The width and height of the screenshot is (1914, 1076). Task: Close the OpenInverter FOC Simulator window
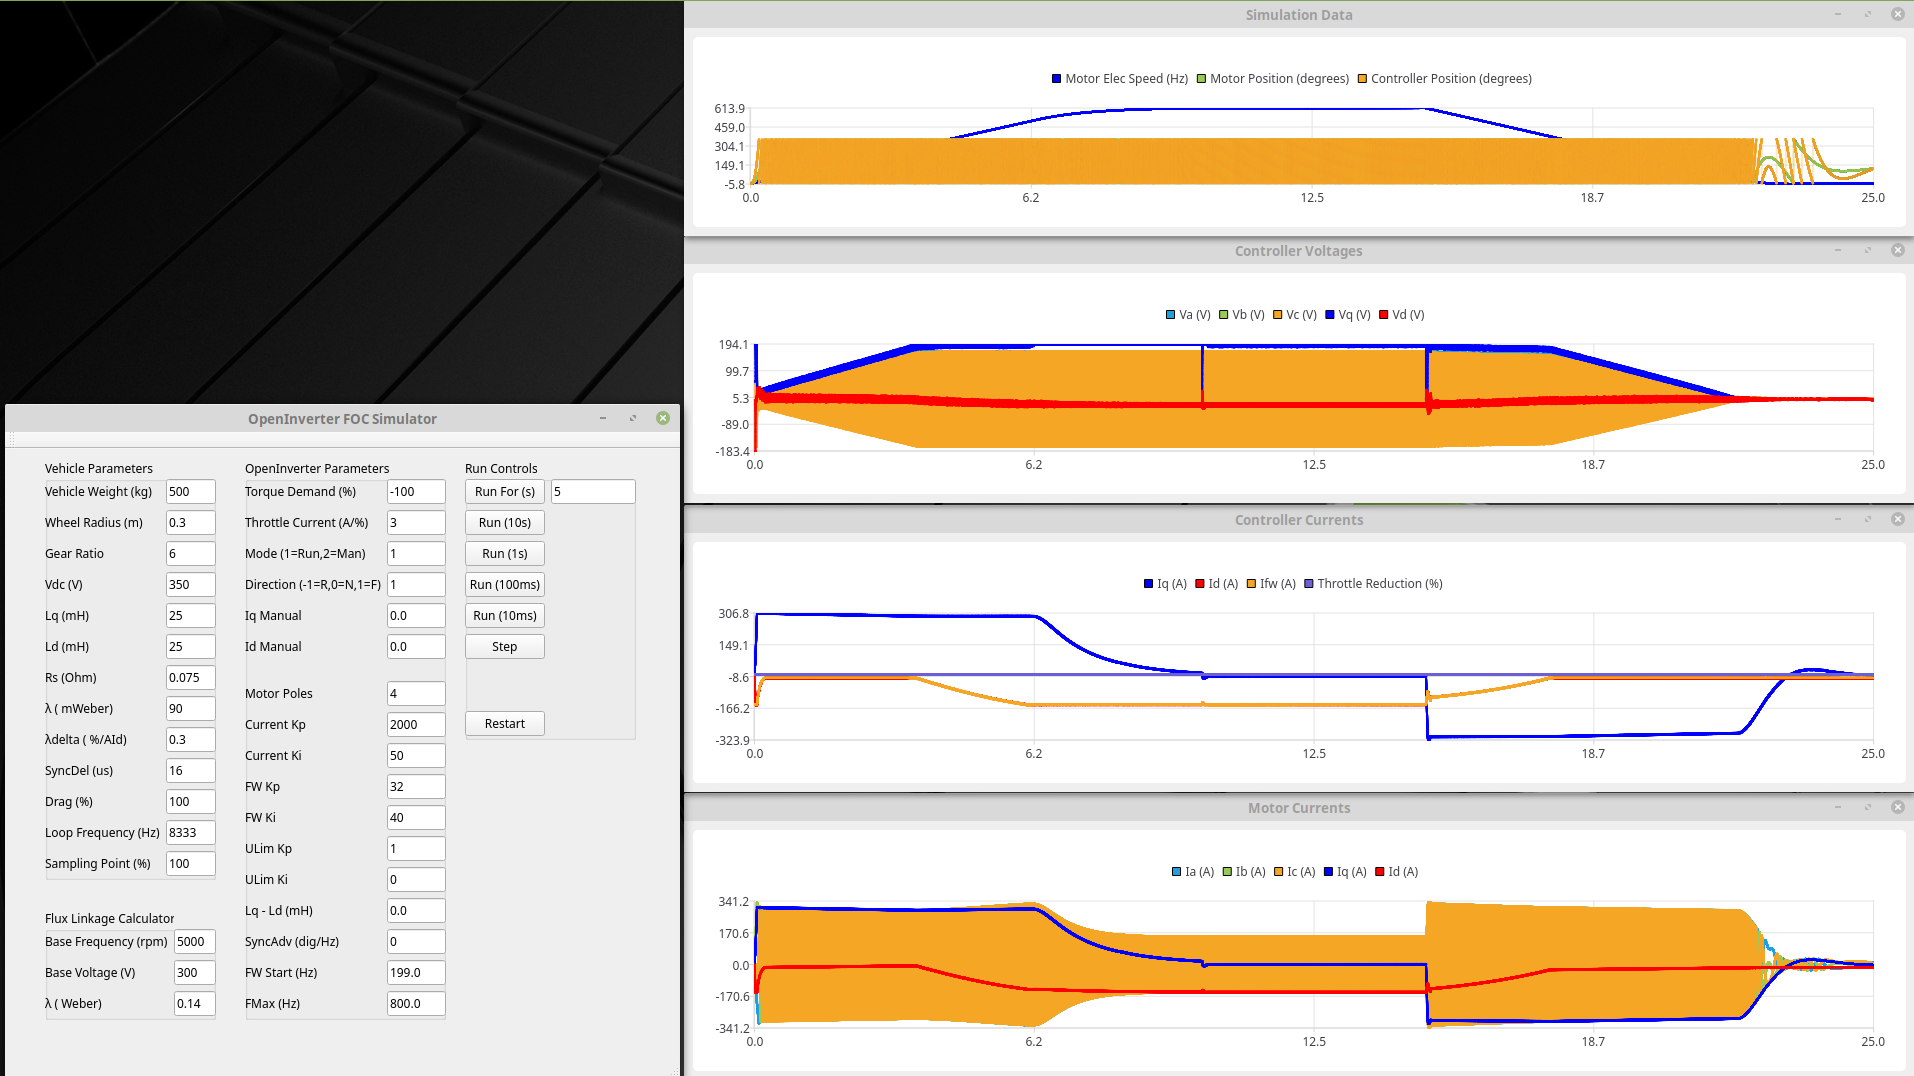(663, 418)
